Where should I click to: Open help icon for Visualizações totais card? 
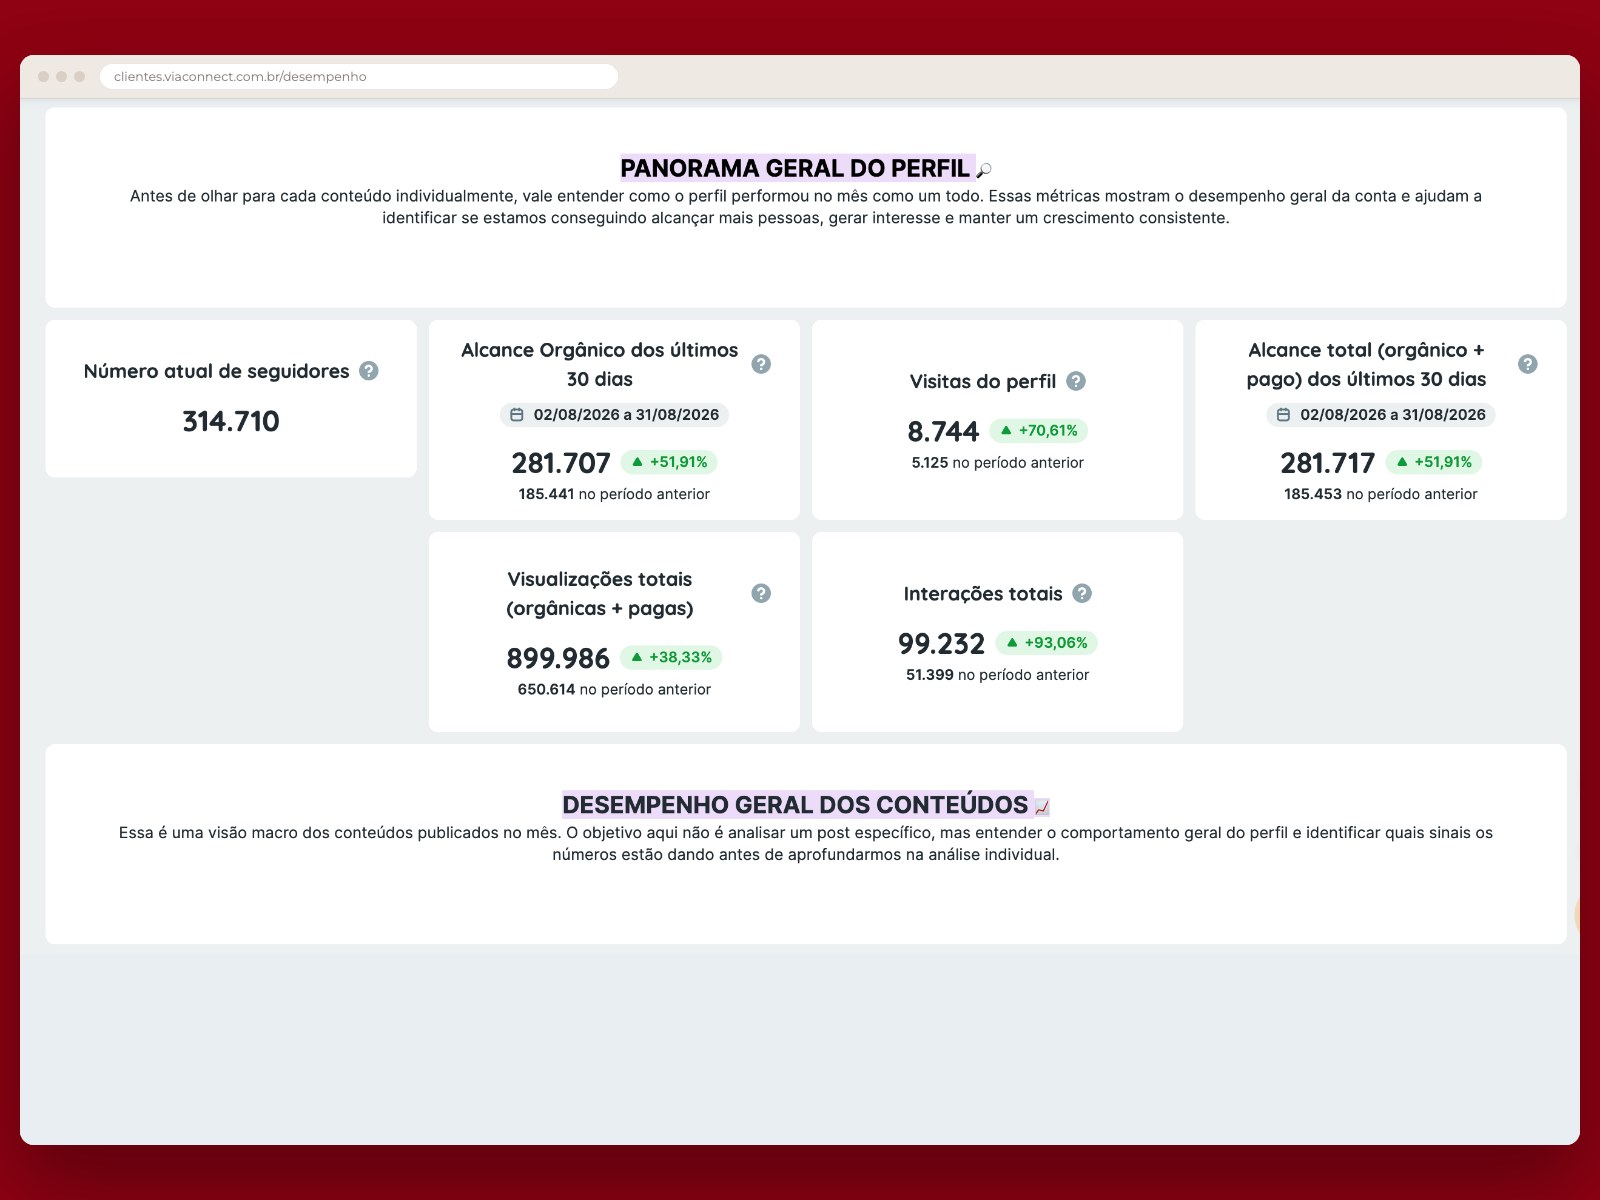coord(761,593)
